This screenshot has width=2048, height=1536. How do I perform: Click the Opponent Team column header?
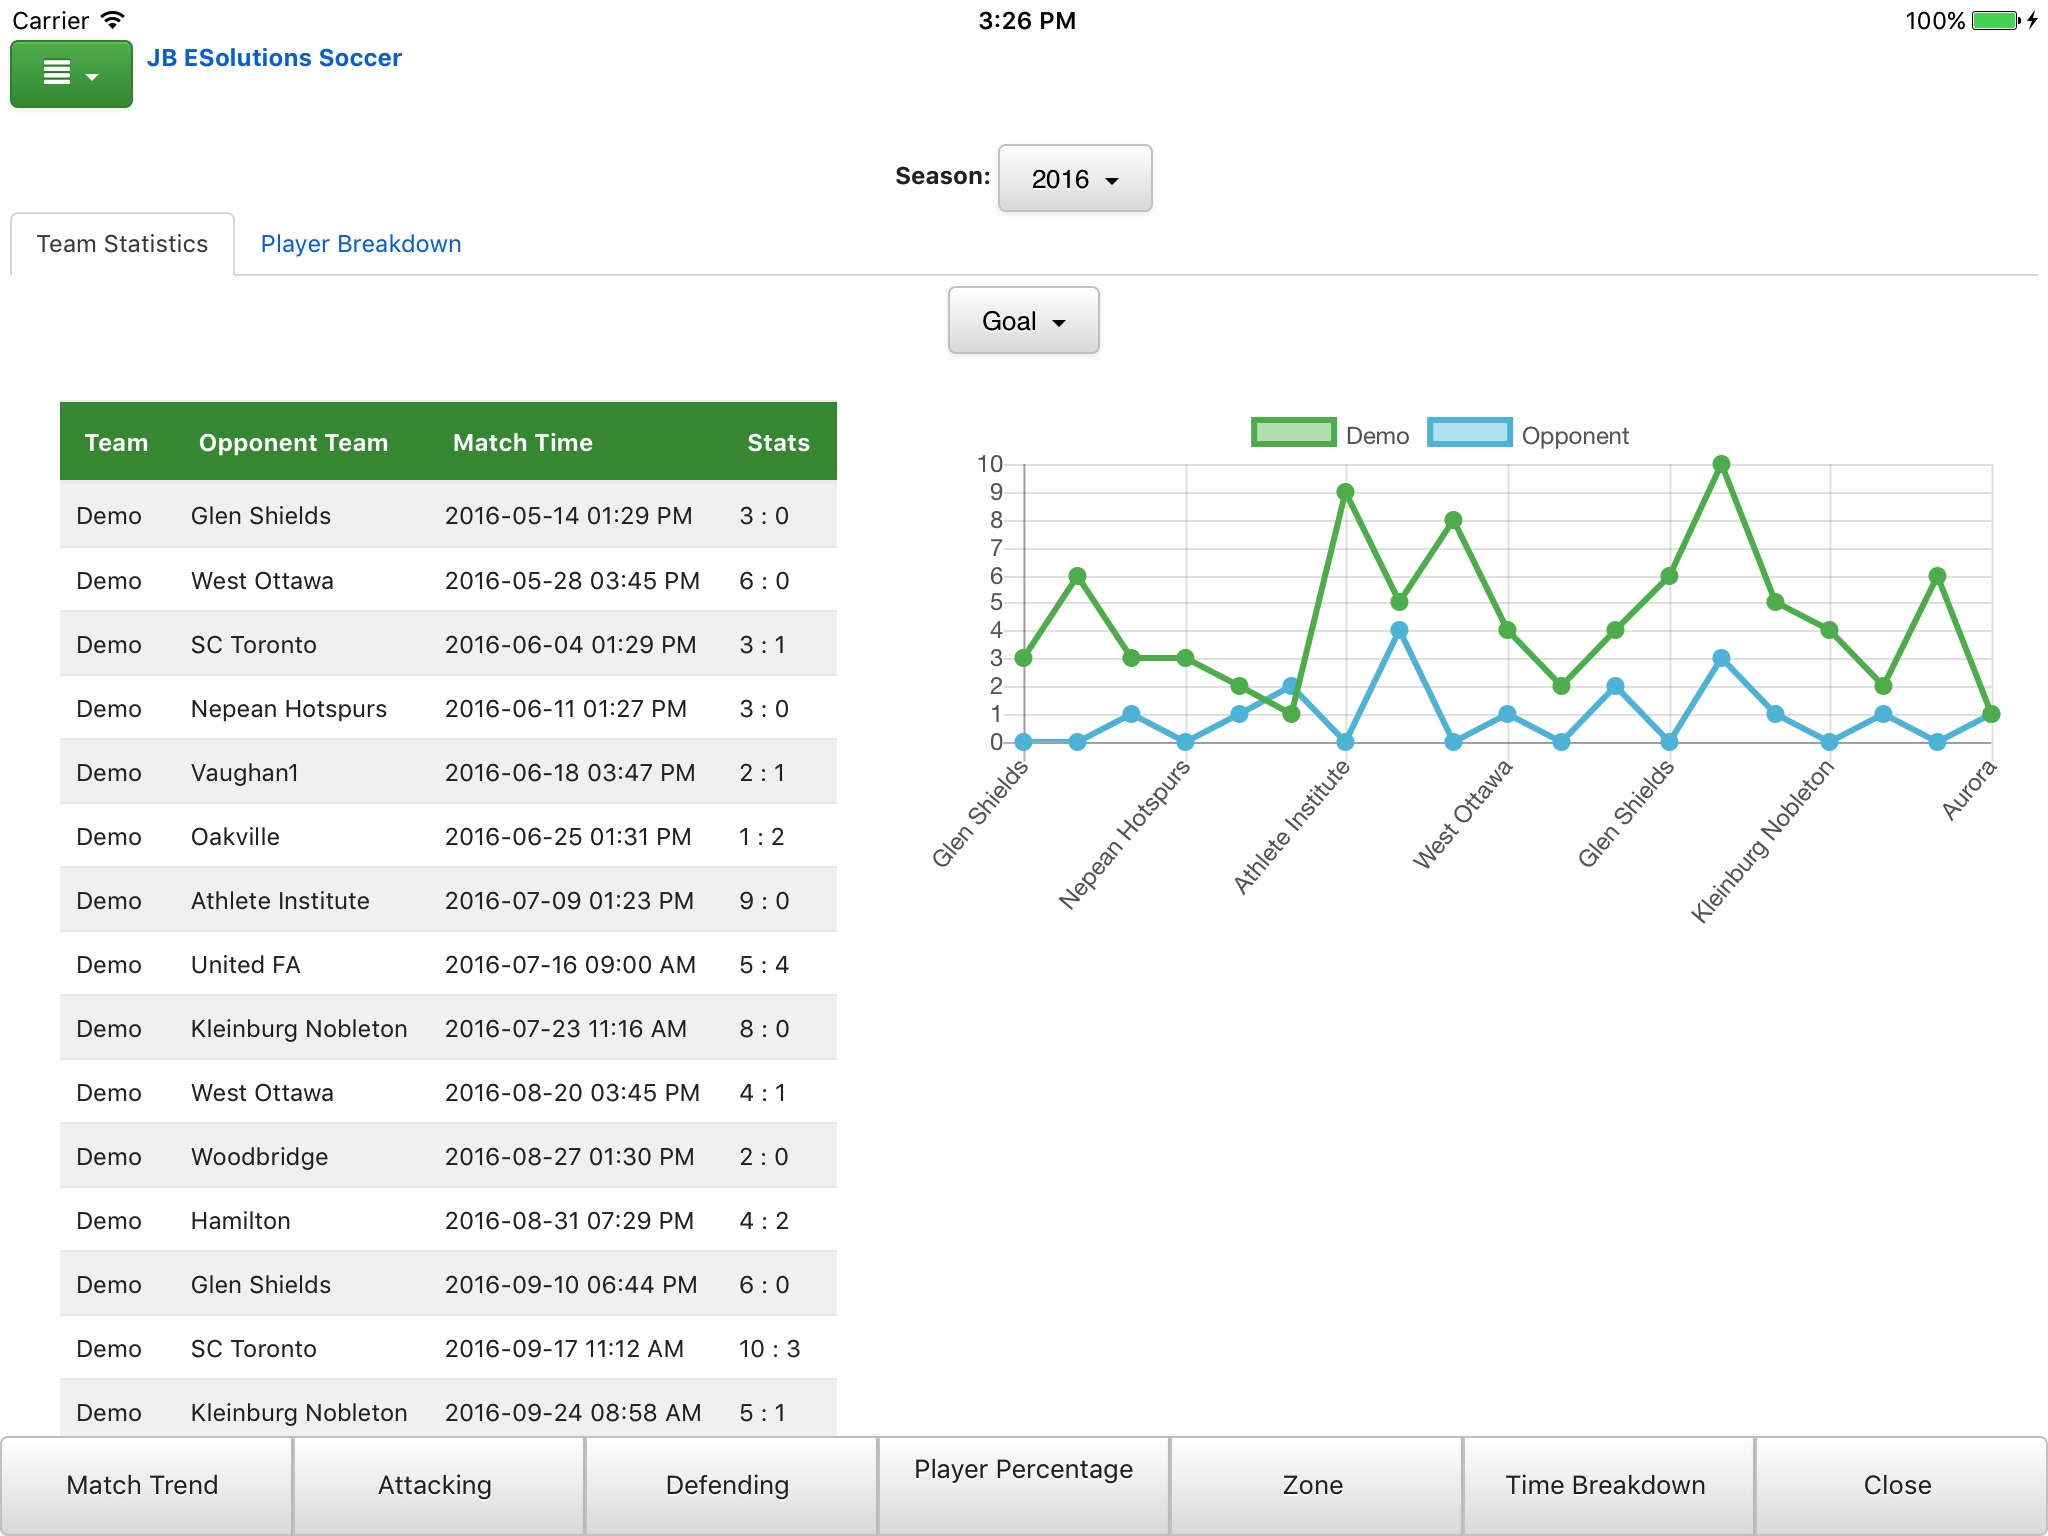(x=293, y=443)
